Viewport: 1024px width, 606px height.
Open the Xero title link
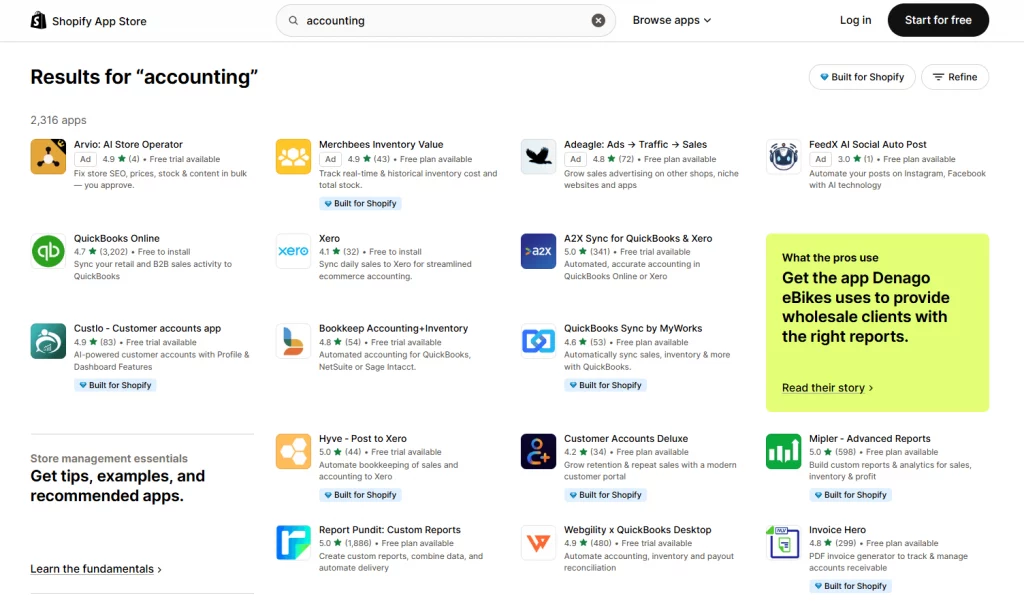point(329,238)
